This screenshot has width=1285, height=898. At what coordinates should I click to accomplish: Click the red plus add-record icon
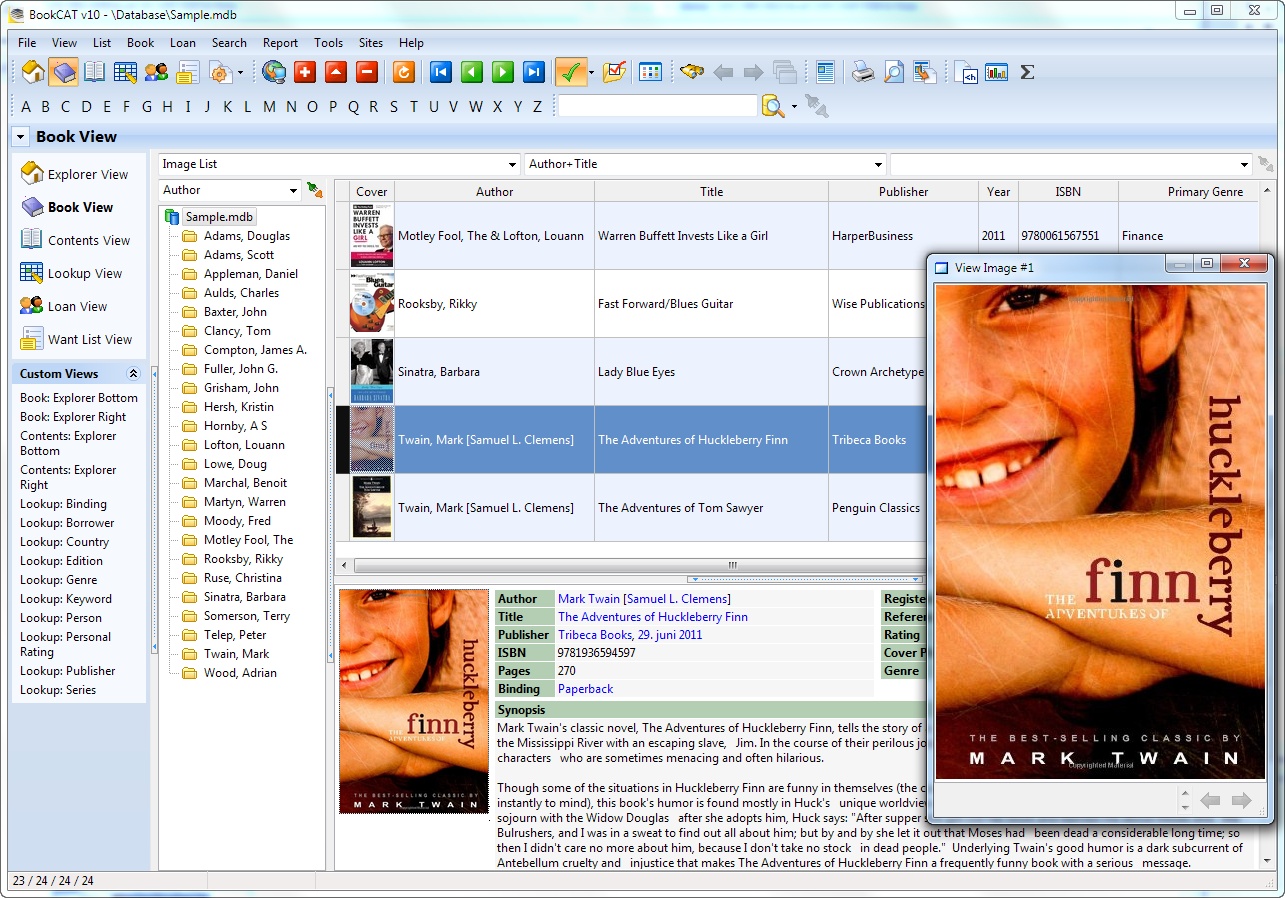coord(305,72)
